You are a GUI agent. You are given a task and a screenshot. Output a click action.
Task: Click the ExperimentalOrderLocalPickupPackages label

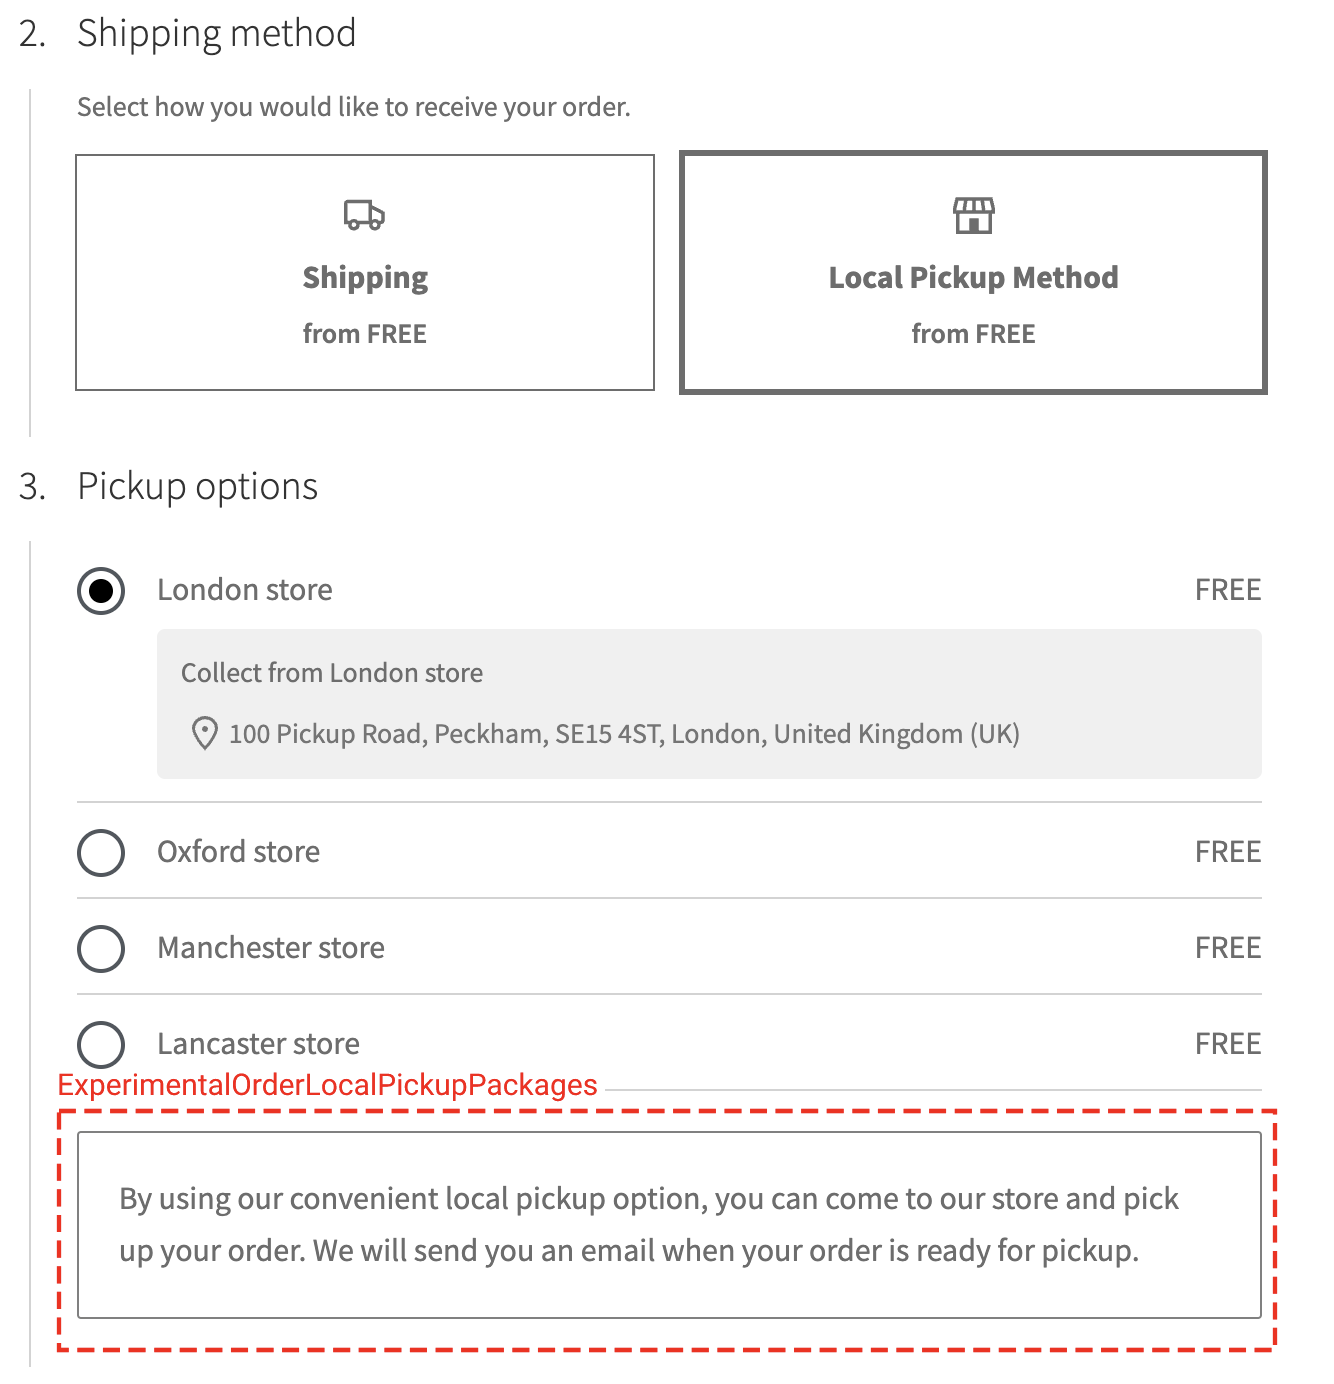point(326,1084)
